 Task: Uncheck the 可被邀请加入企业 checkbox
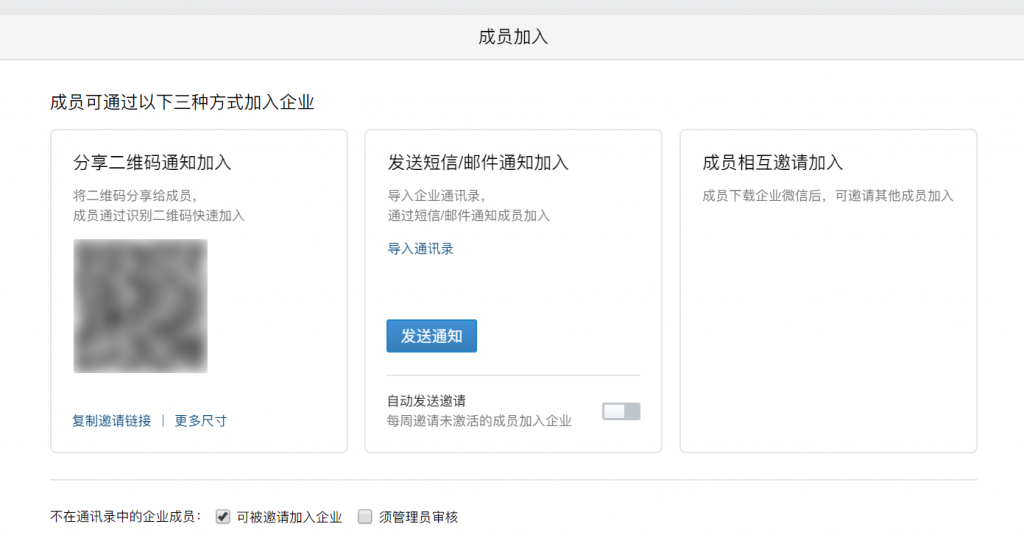tap(223, 517)
